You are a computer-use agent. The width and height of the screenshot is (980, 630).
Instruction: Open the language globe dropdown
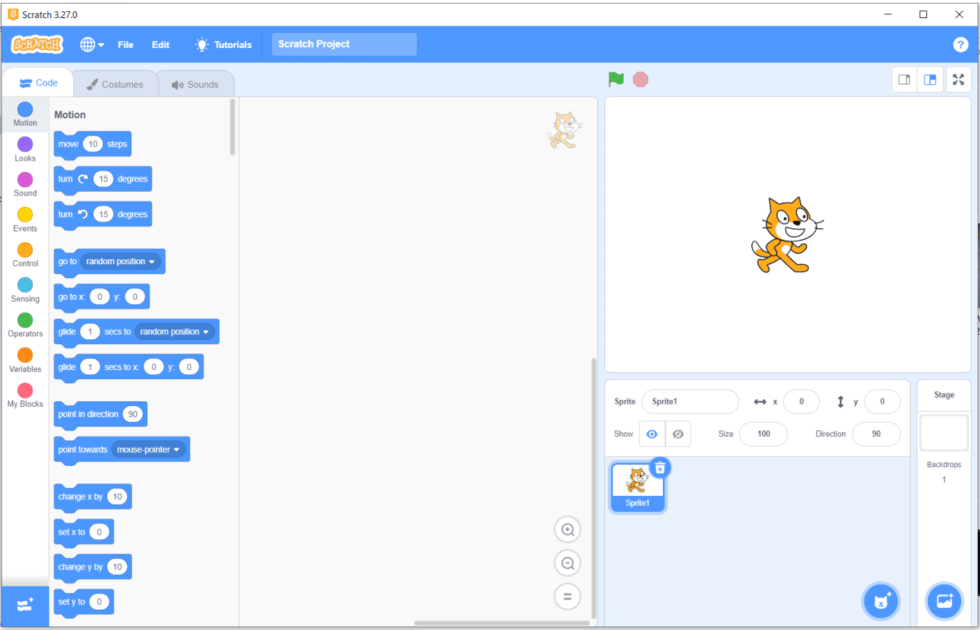coord(90,44)
